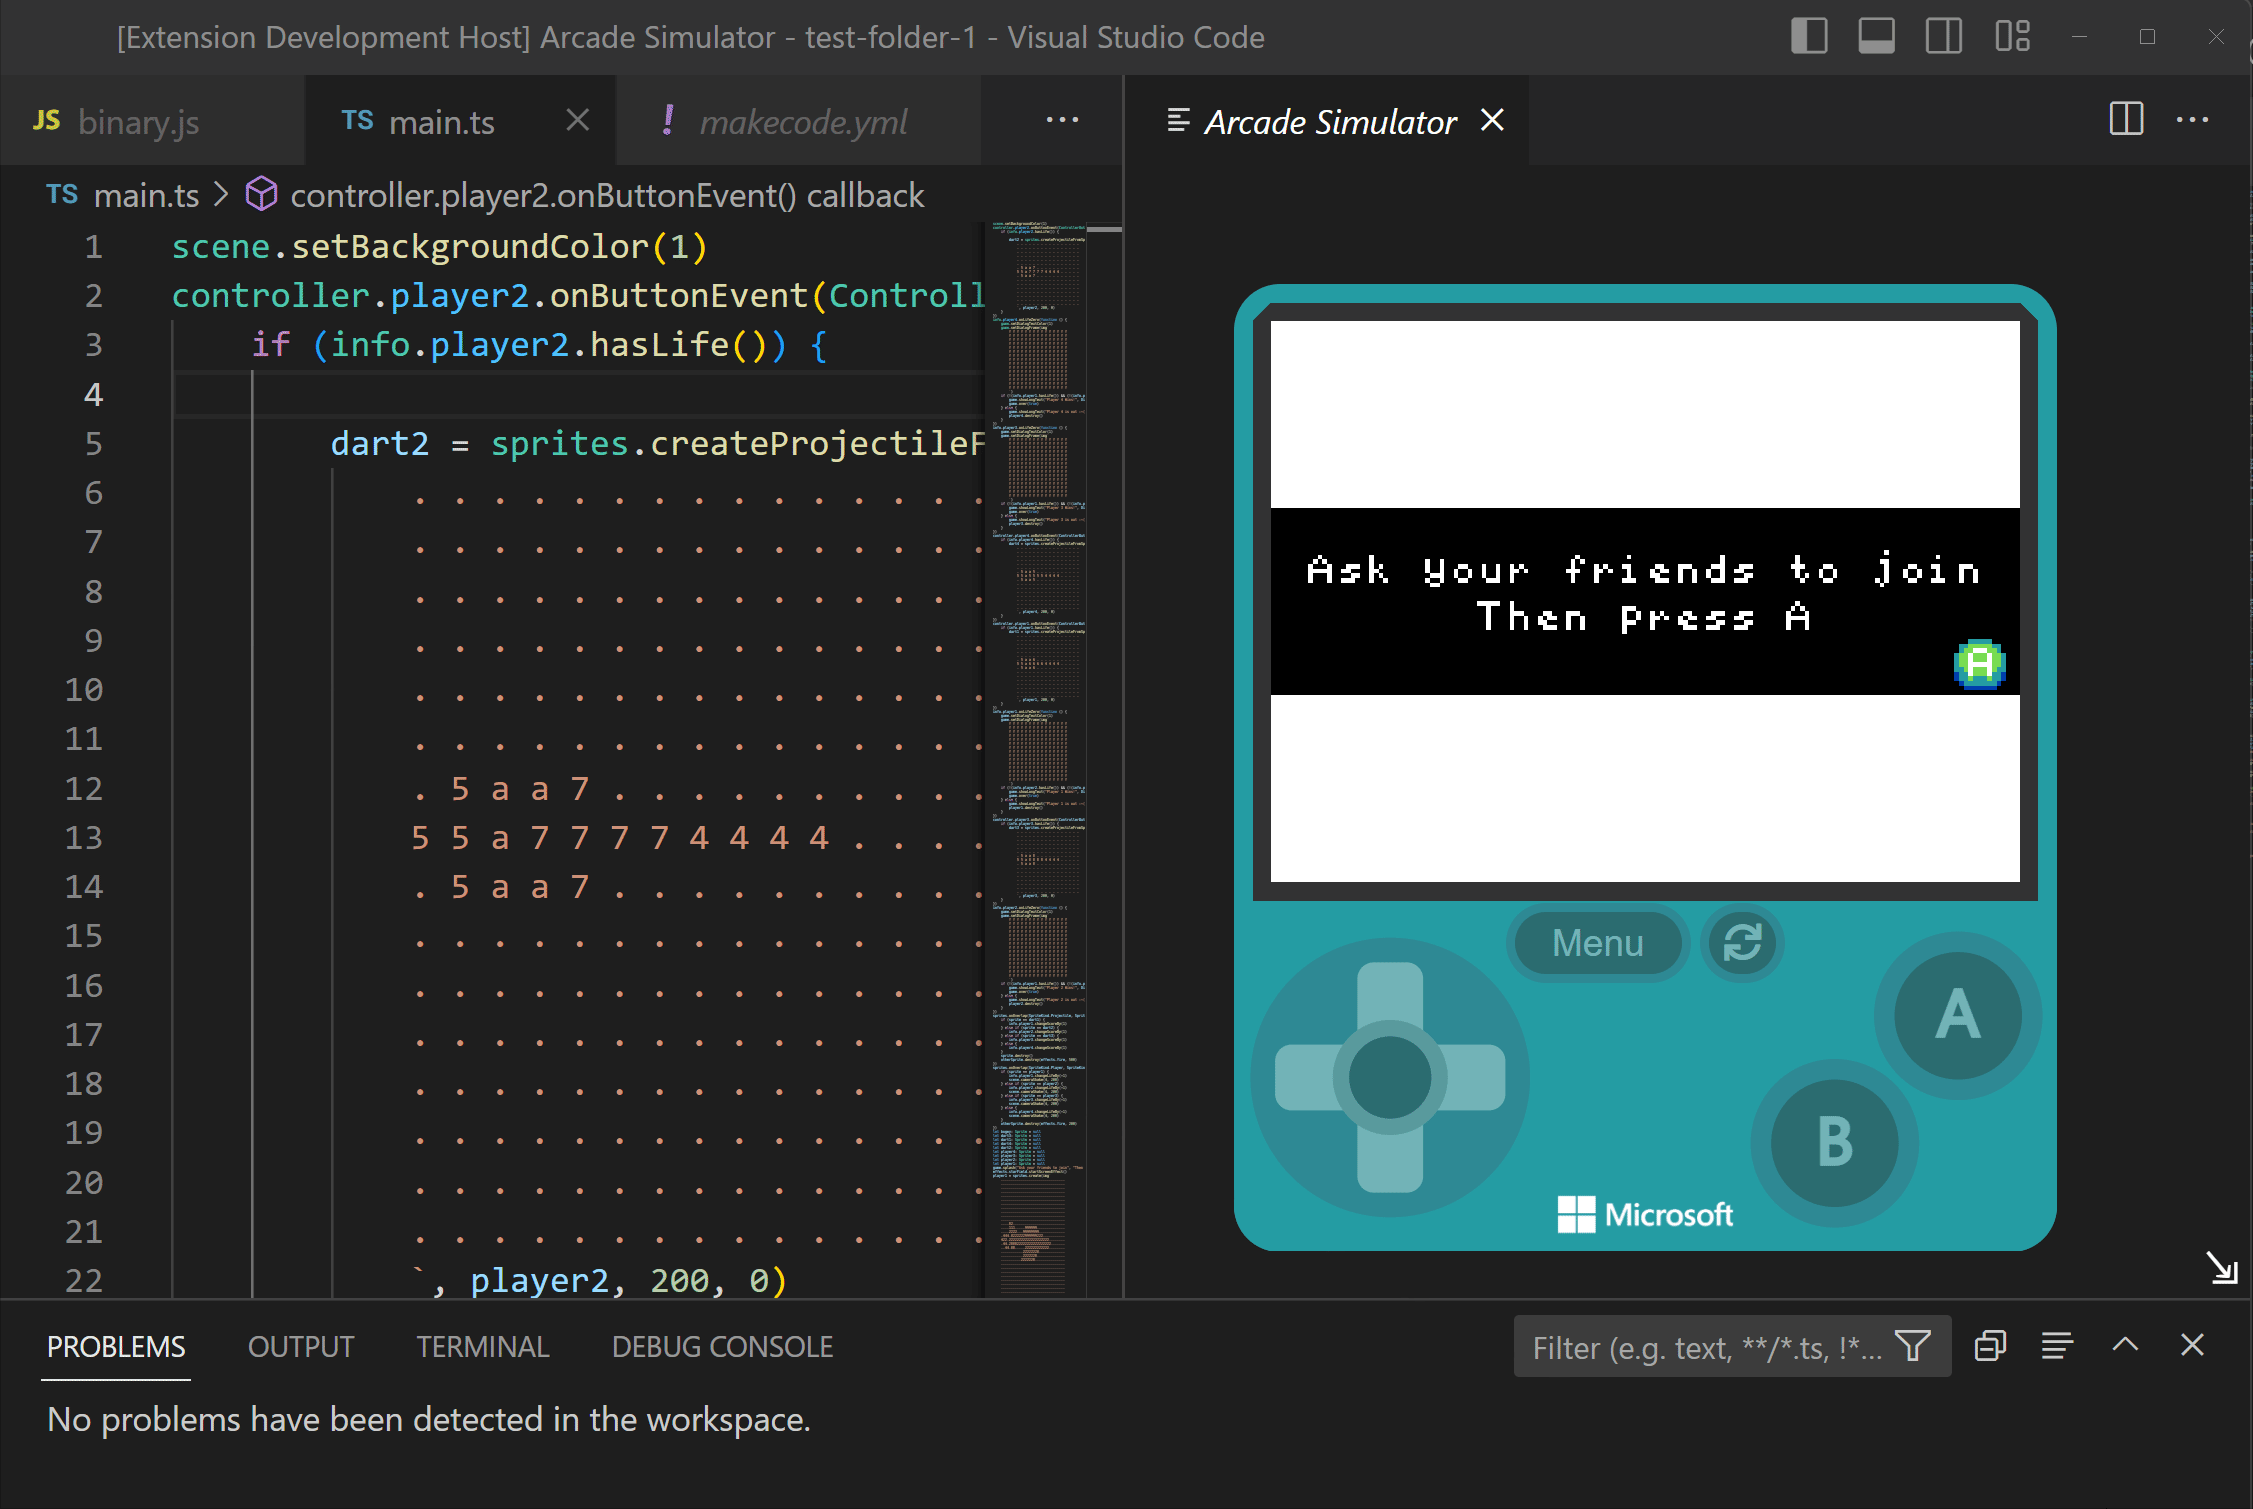Click yml exclamation icon on makecode.yml tab

(668, 120)
